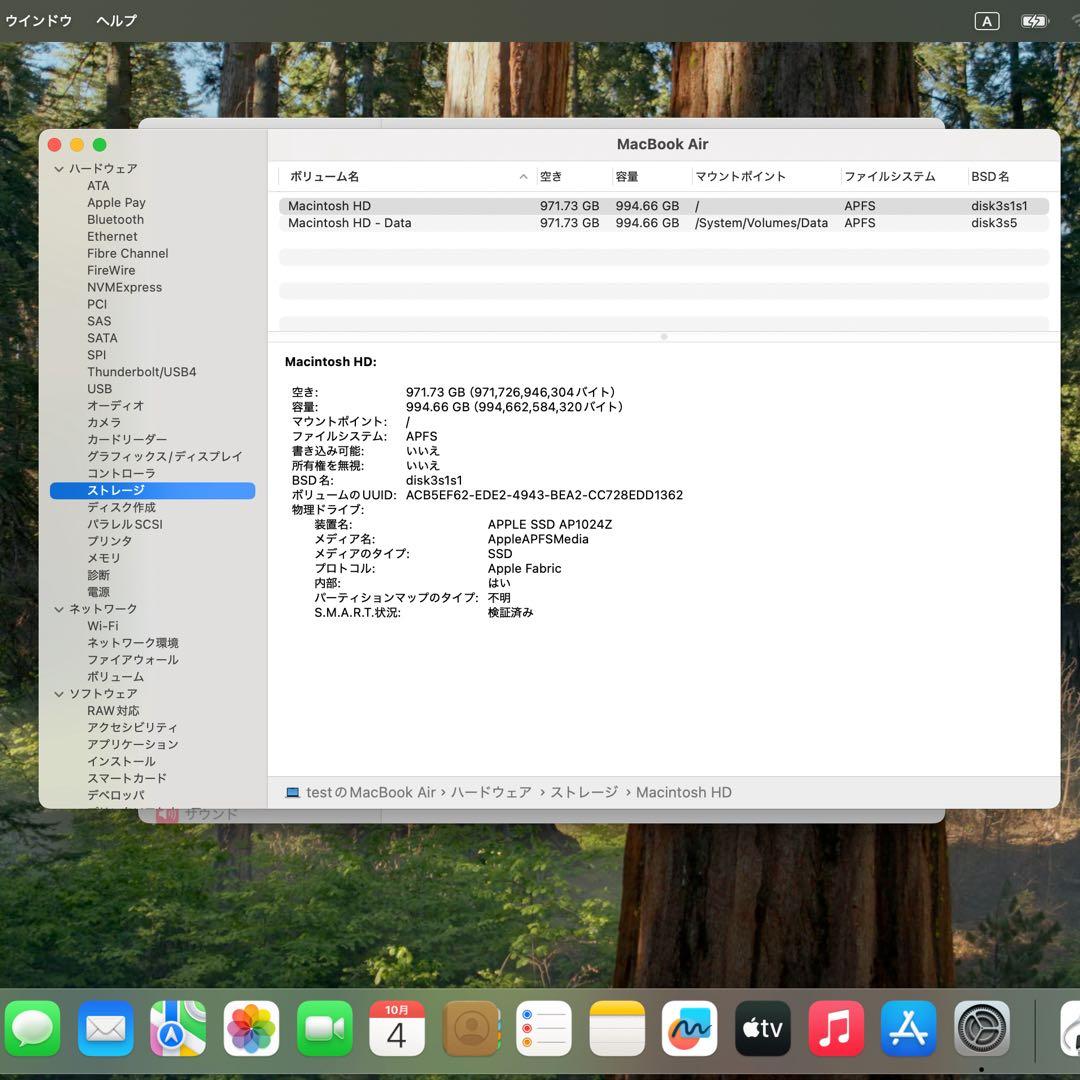Launch System Settings from the Dock

coord(981,1028)
